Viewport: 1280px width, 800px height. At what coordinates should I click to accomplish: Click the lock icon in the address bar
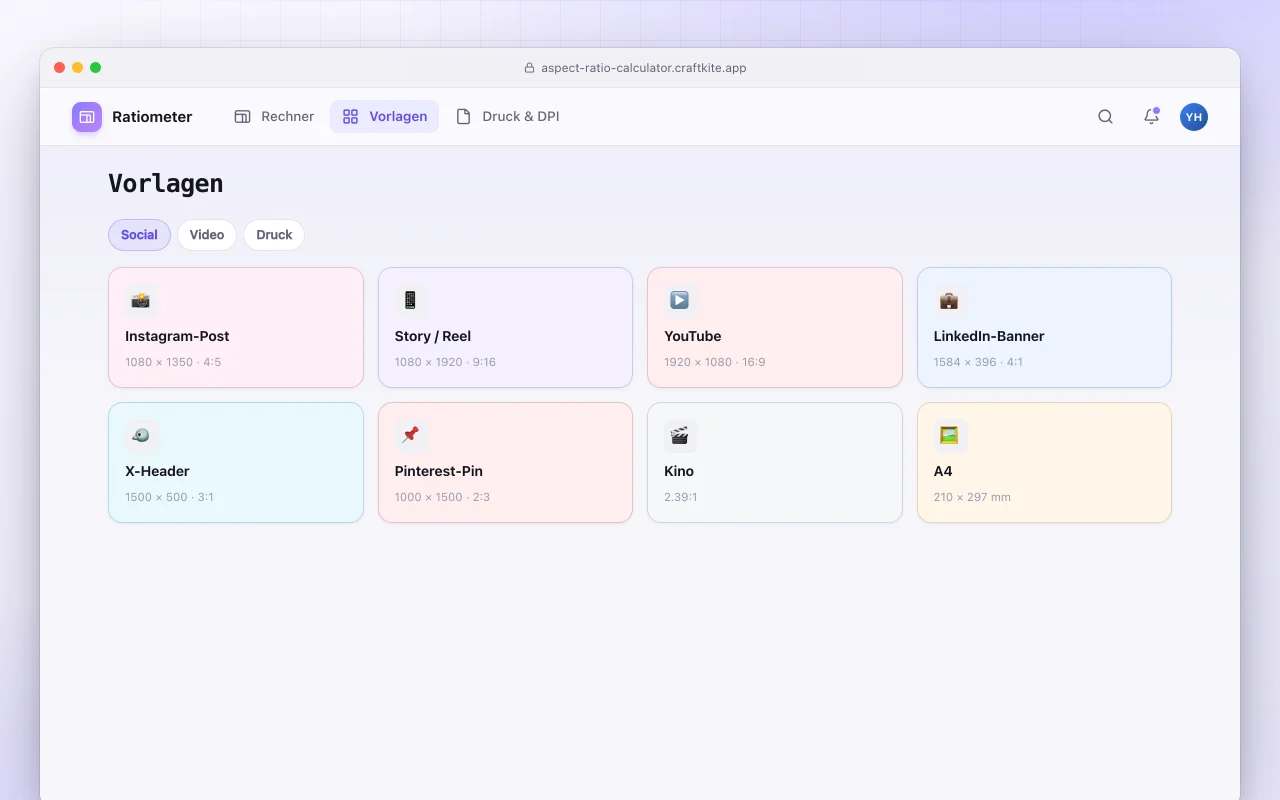click(x=530, y=68)
